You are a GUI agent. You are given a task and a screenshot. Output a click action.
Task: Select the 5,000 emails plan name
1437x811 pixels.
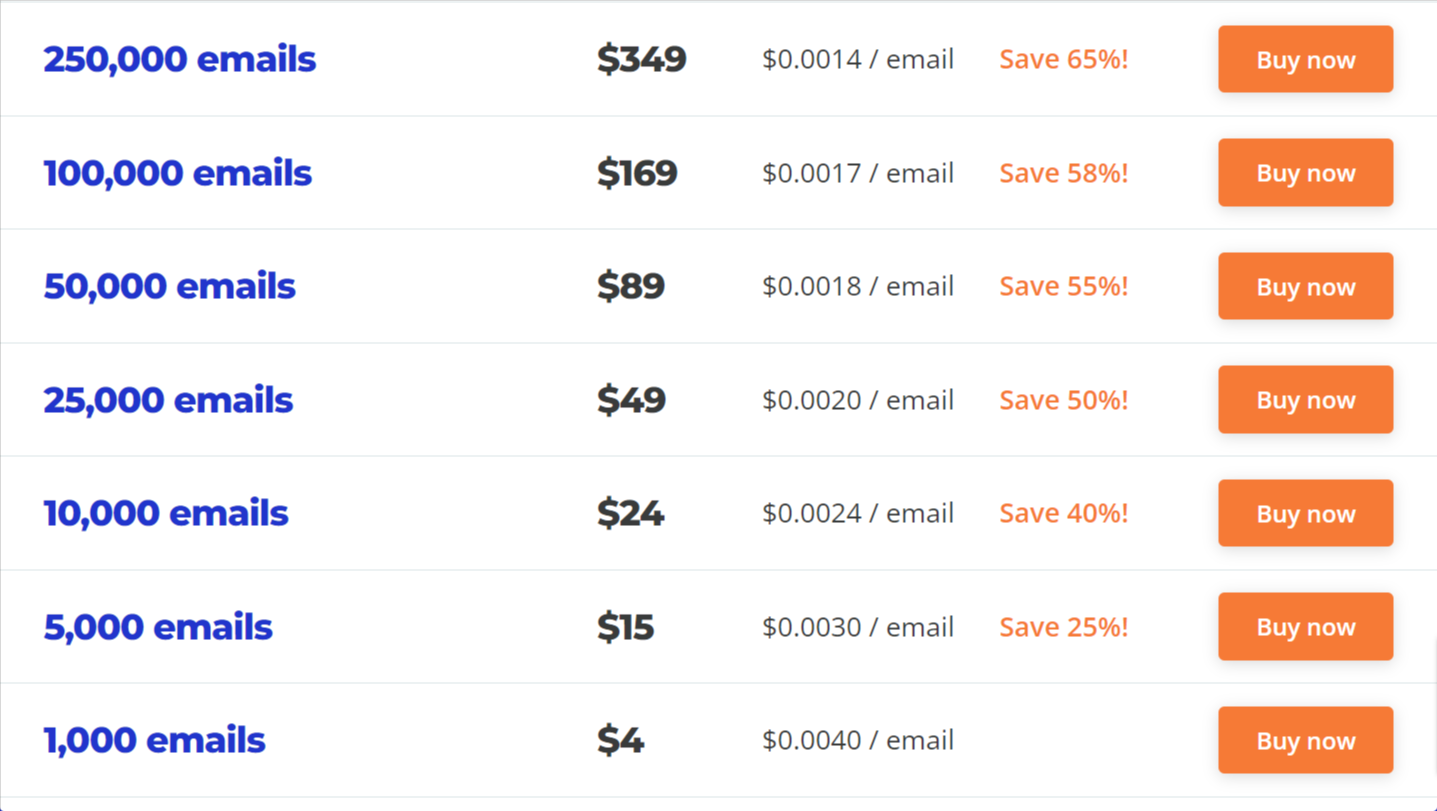click(x=157, y=627)
